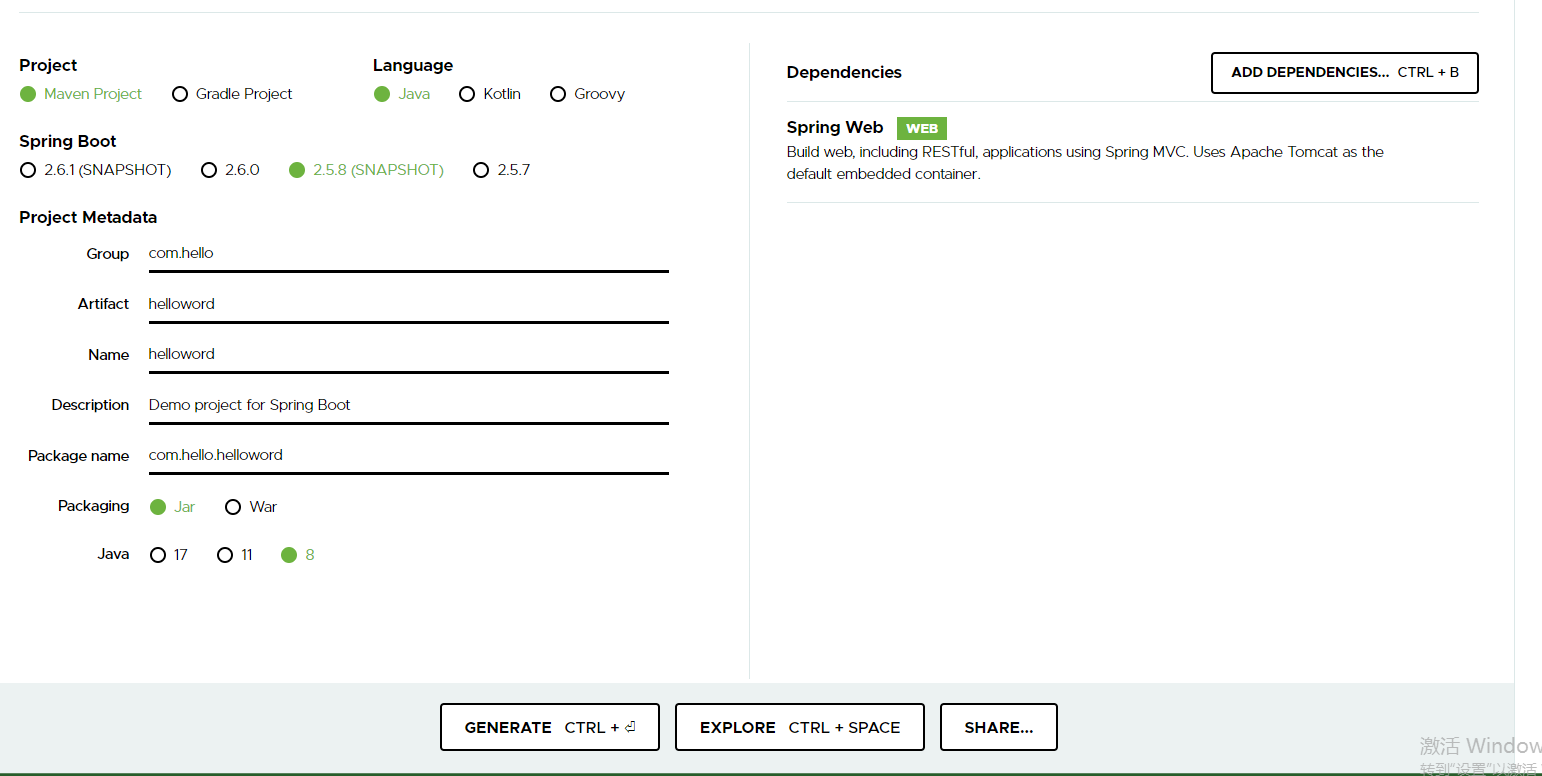
Task: Select Maven Project radio option
Action: tap(81, 94)
